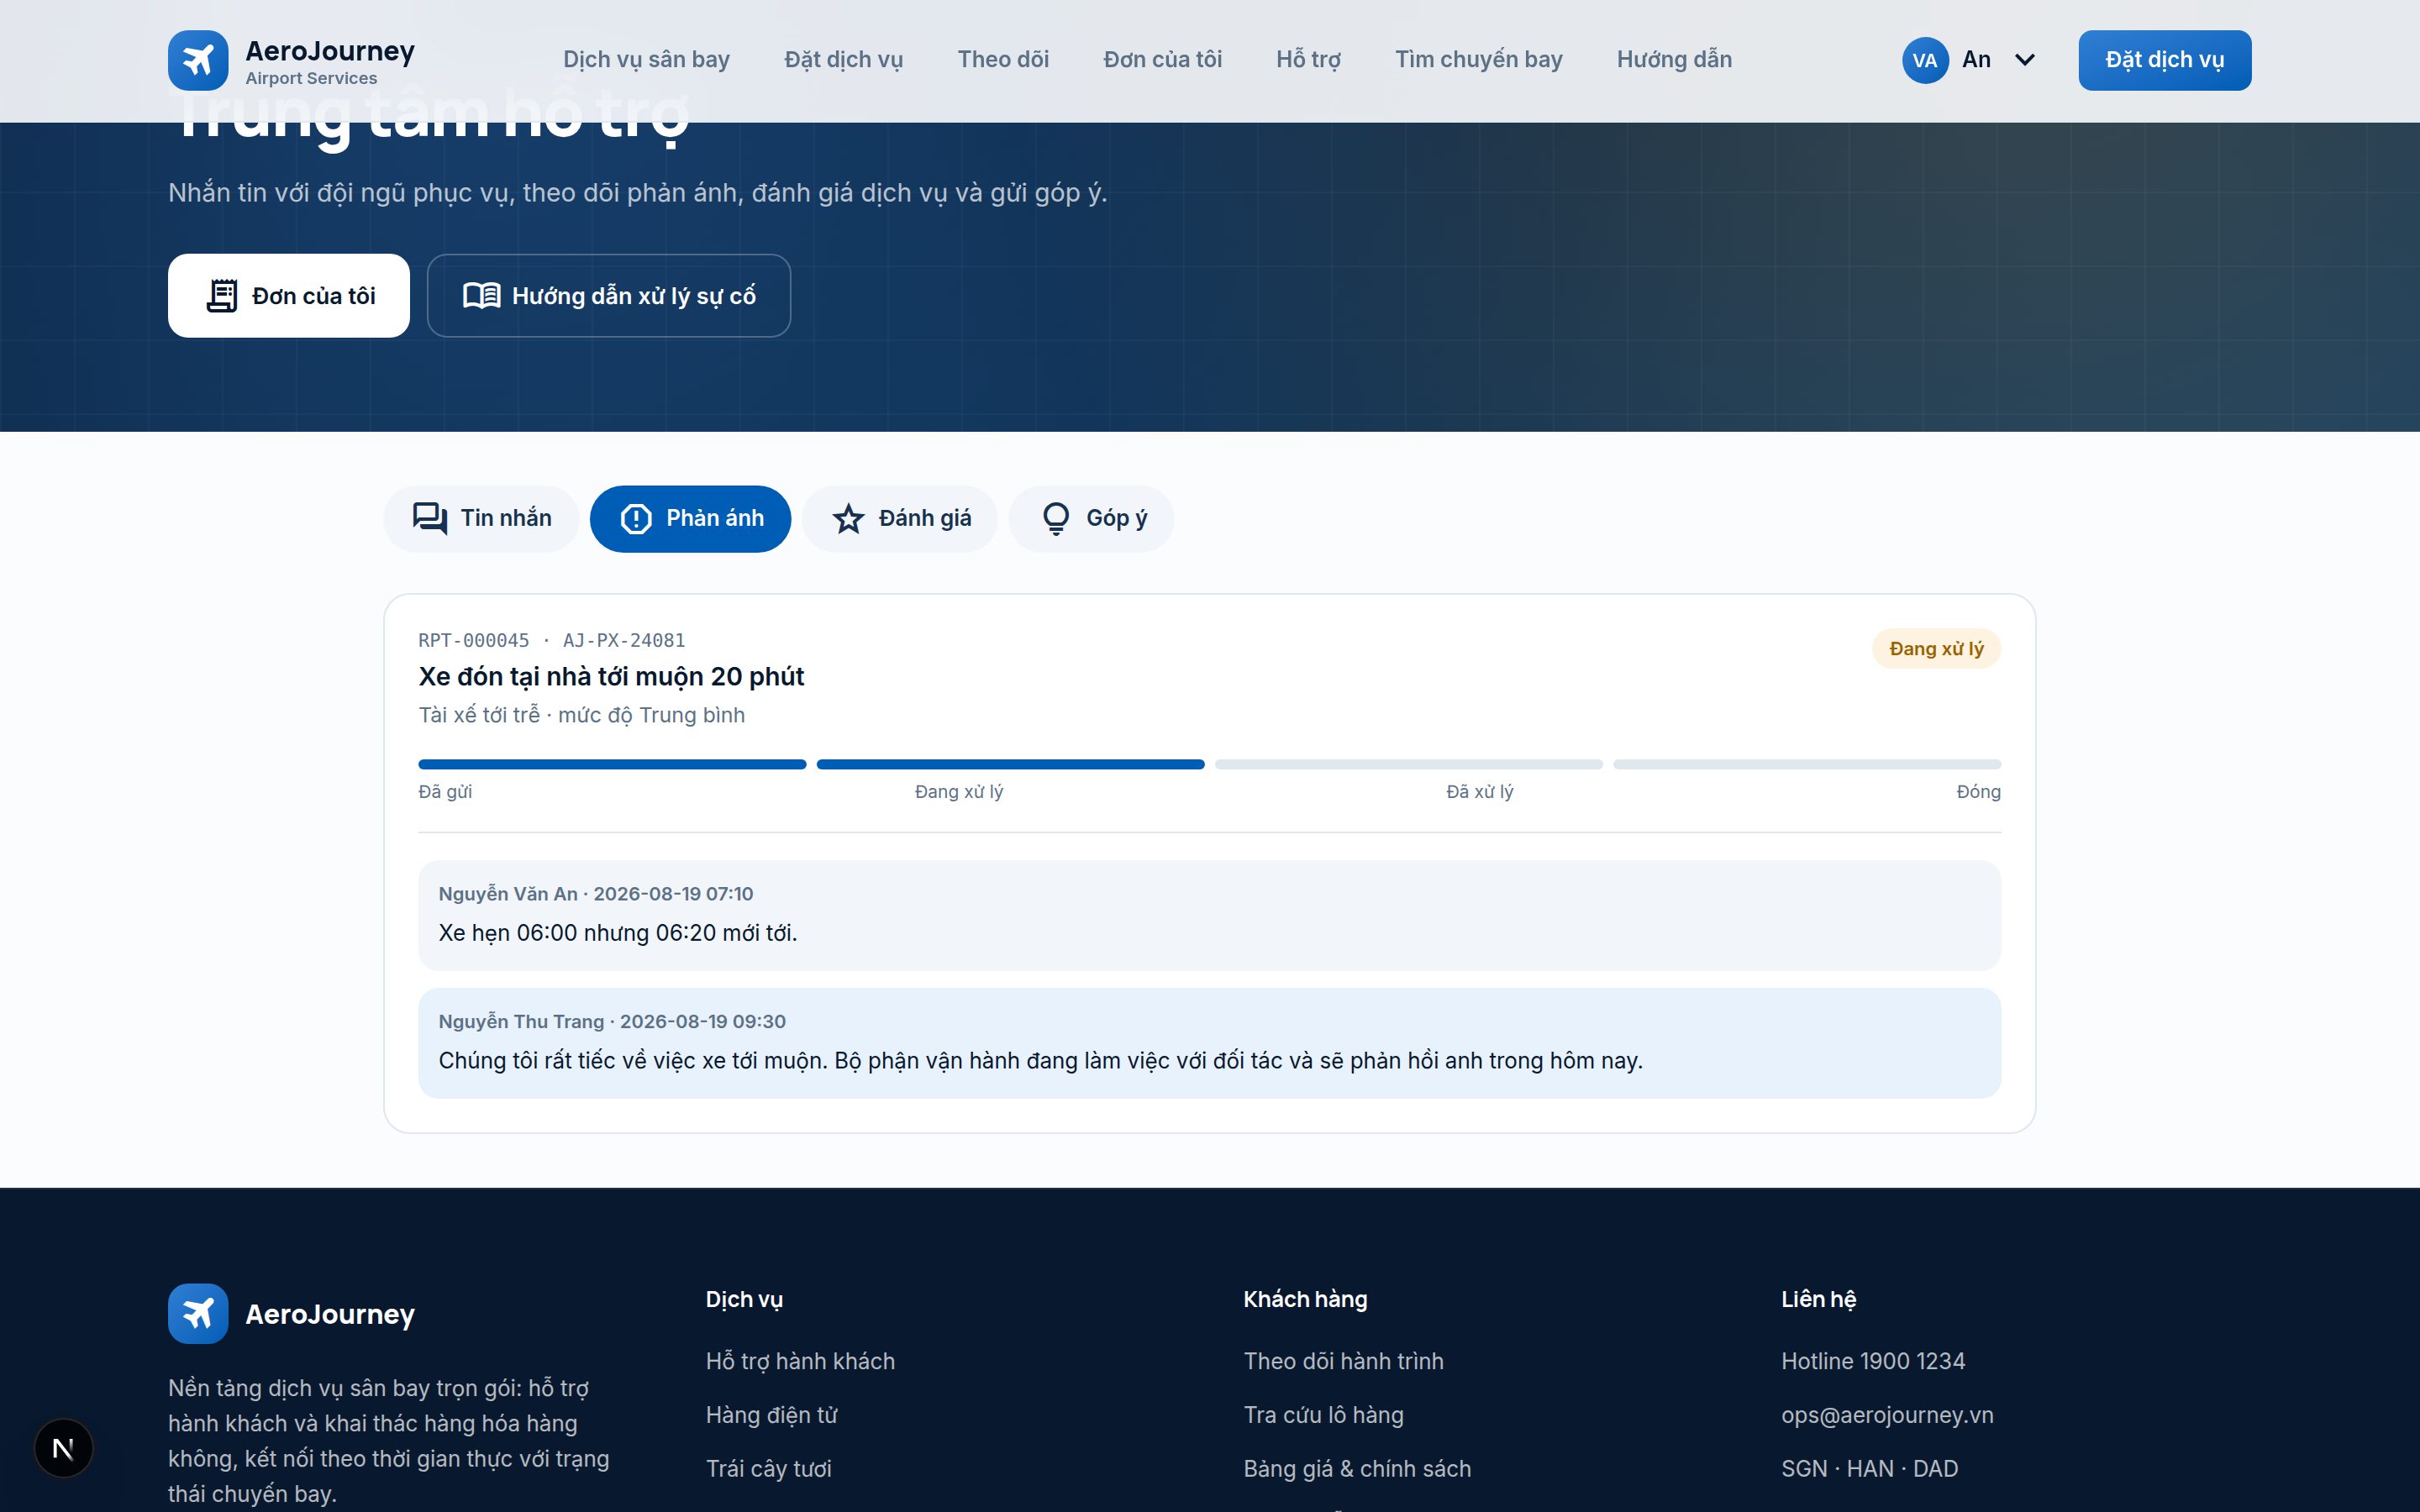This screenshot has height=1512, width=2420.
Task: Click the Đang xử lý status badge
Action: pyautogui.click(x=1936, y=649)
